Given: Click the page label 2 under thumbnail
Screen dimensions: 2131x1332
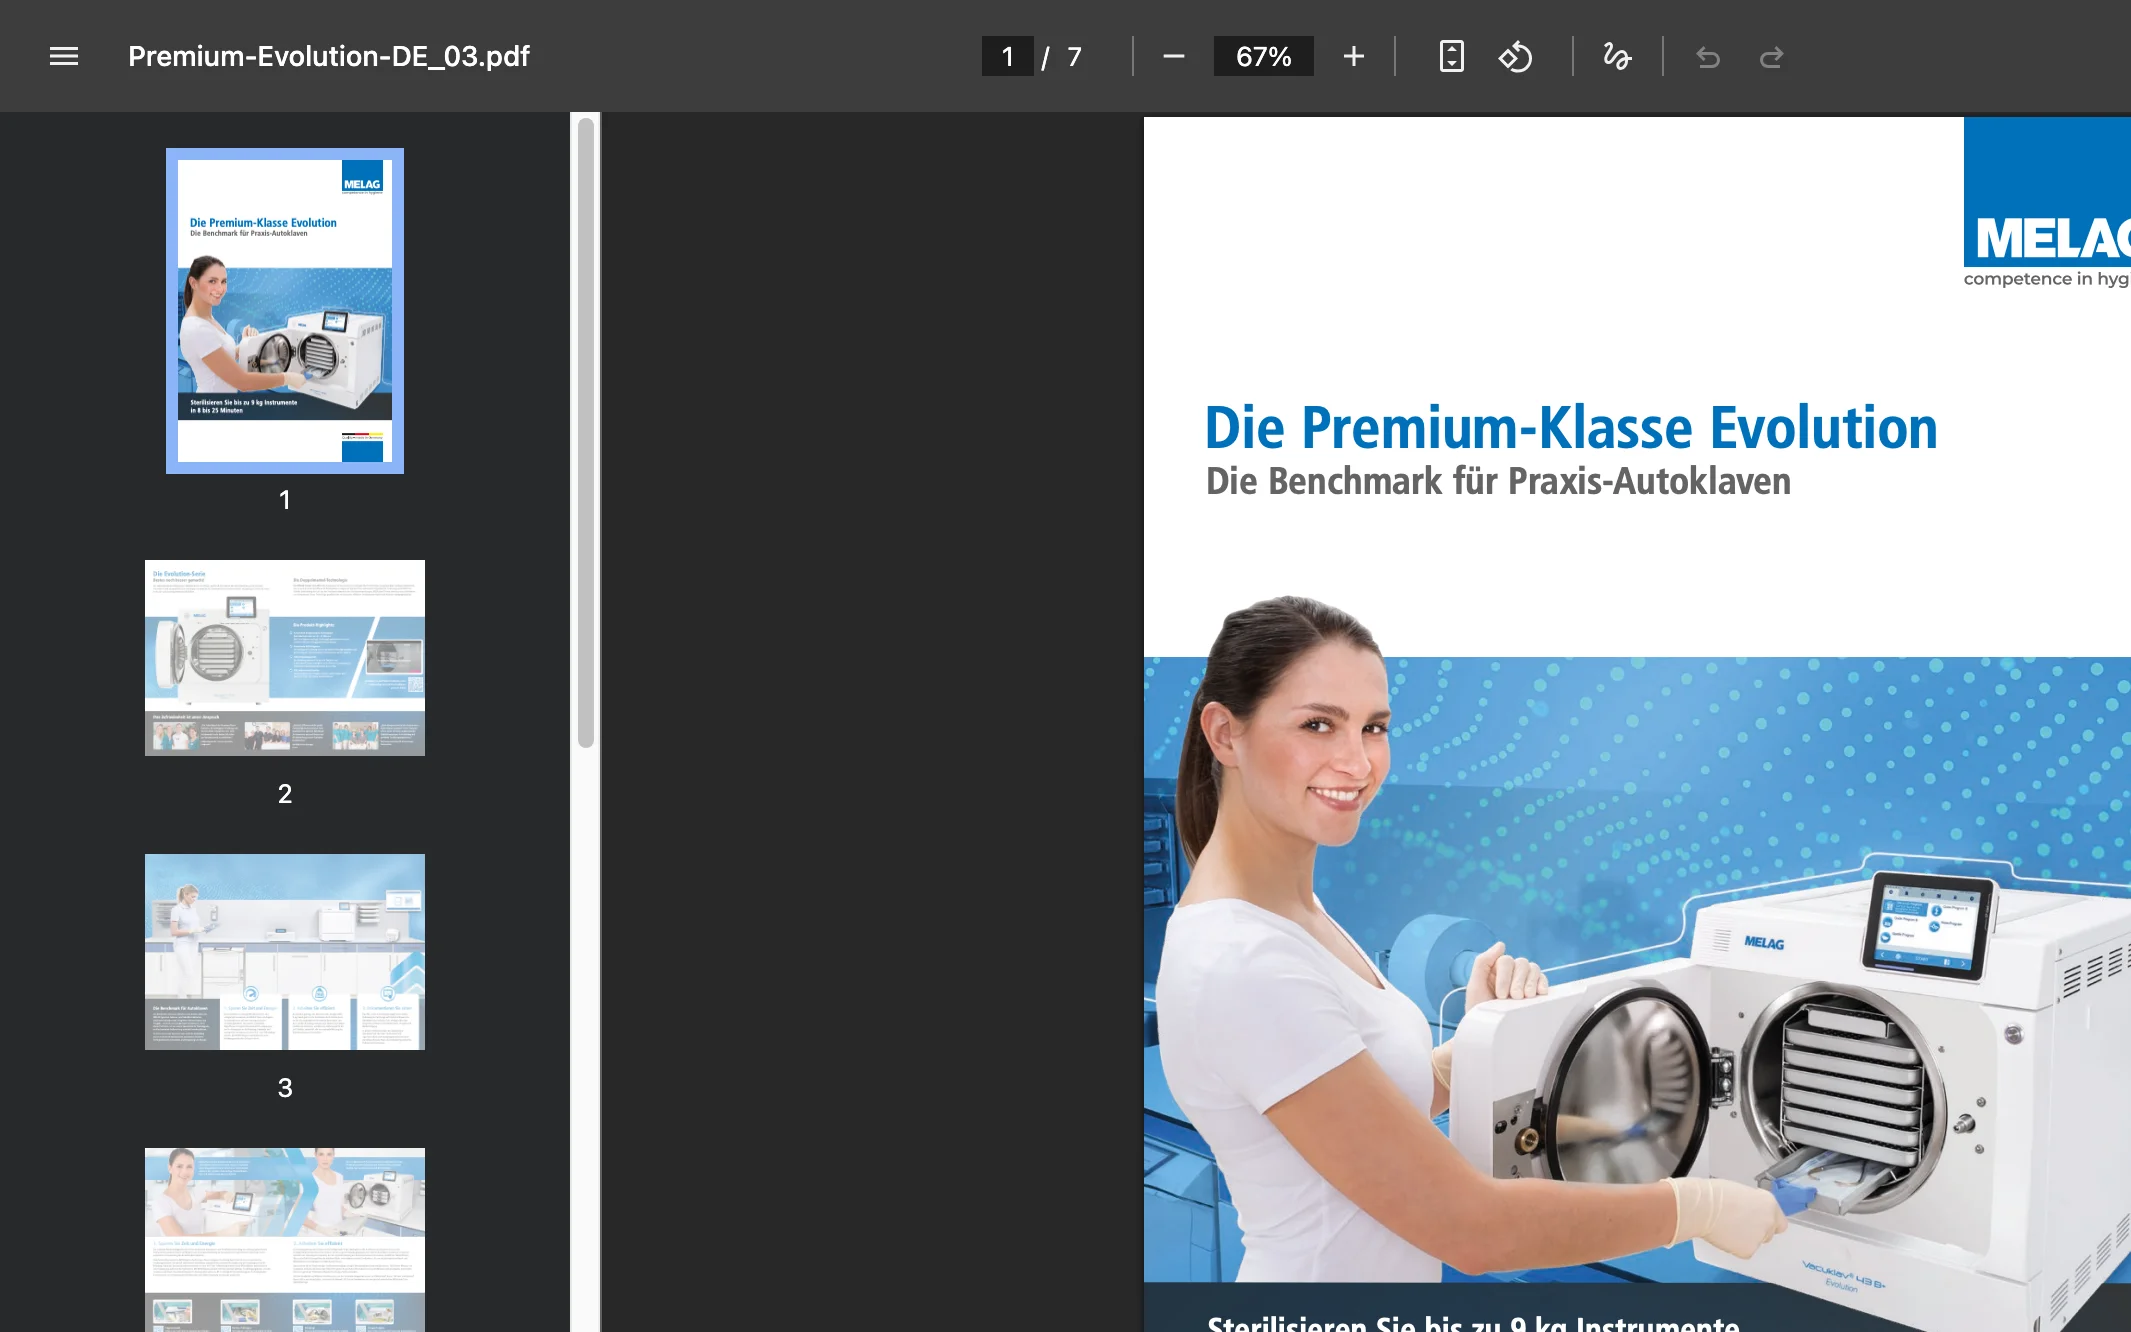Looking at the screenshot, I should pos(285,794).
